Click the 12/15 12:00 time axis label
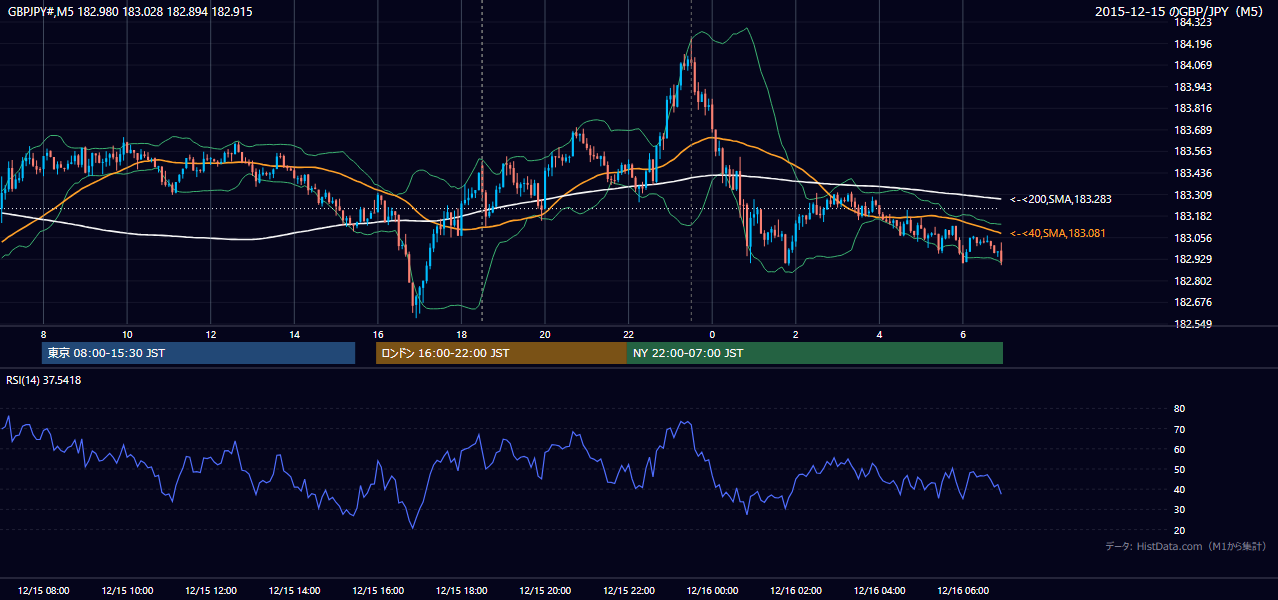This screenshot has width=1278, height=600. 210,591
